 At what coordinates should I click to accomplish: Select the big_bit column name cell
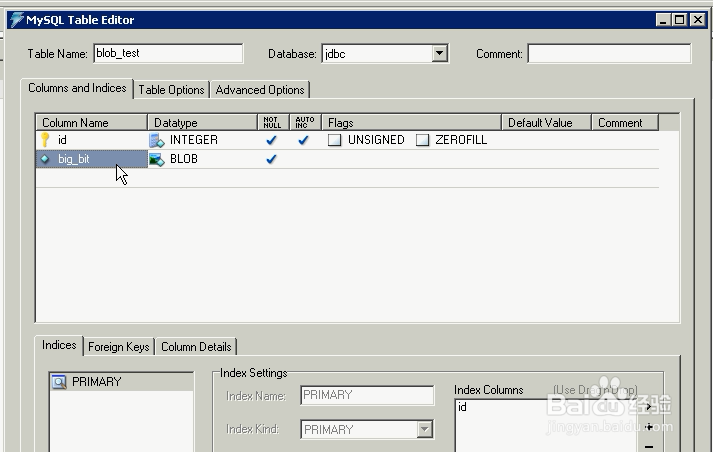91,159
